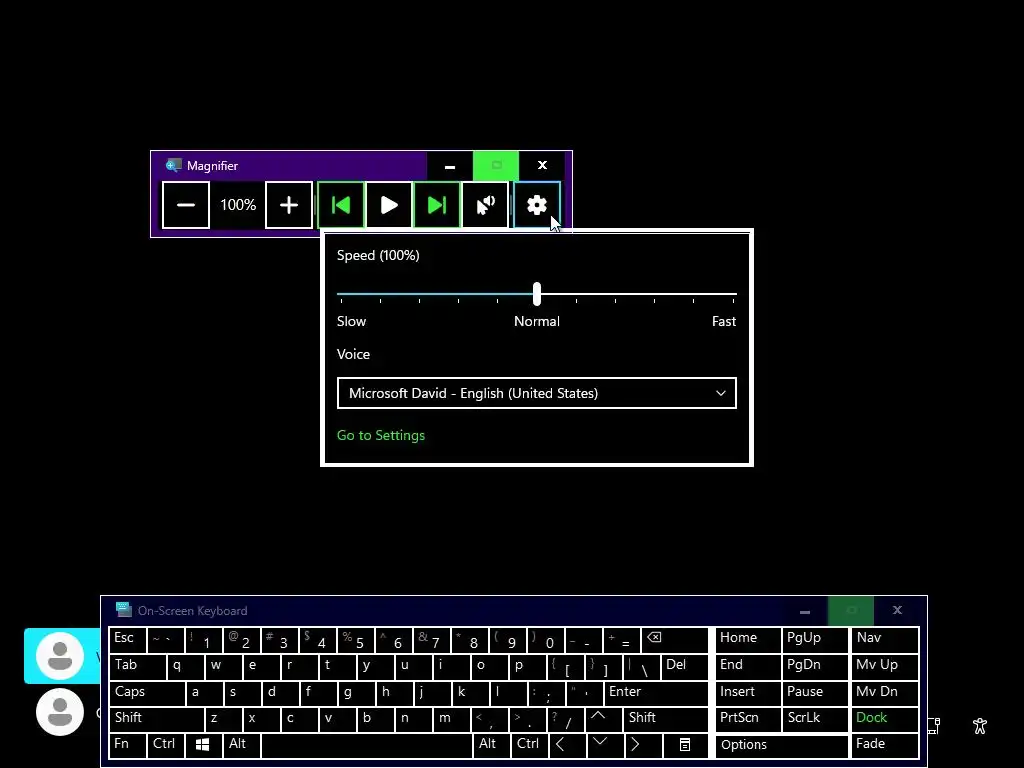The width and height of the screenshot is (1024, 768).
Task: Start reading with Magnifier play button
Action: (389, 205)
